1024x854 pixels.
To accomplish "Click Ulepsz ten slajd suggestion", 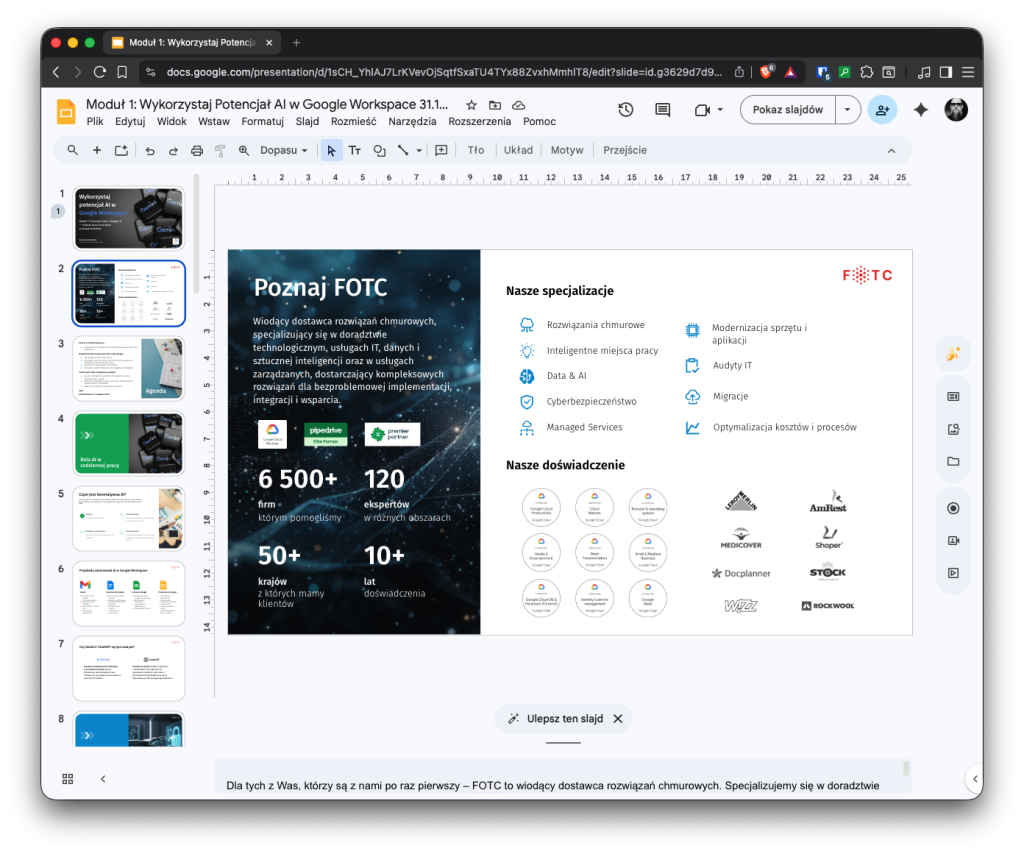I will click(556, 719).
